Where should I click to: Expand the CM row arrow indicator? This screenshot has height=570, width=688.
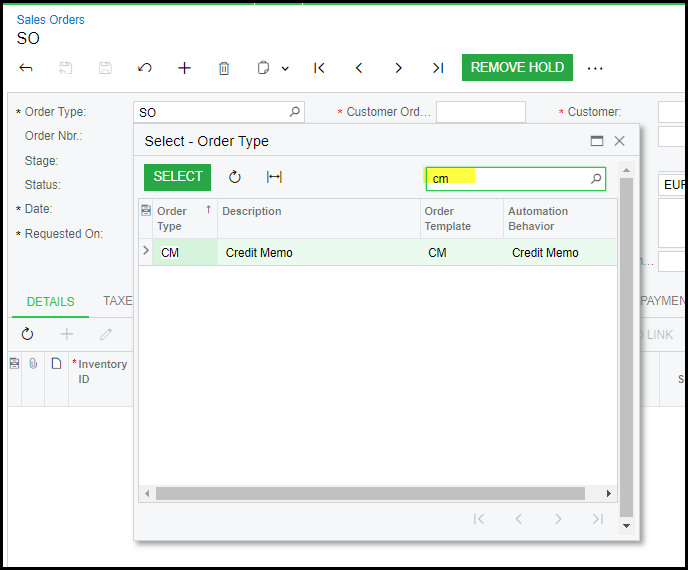click(x=146, y=252)
